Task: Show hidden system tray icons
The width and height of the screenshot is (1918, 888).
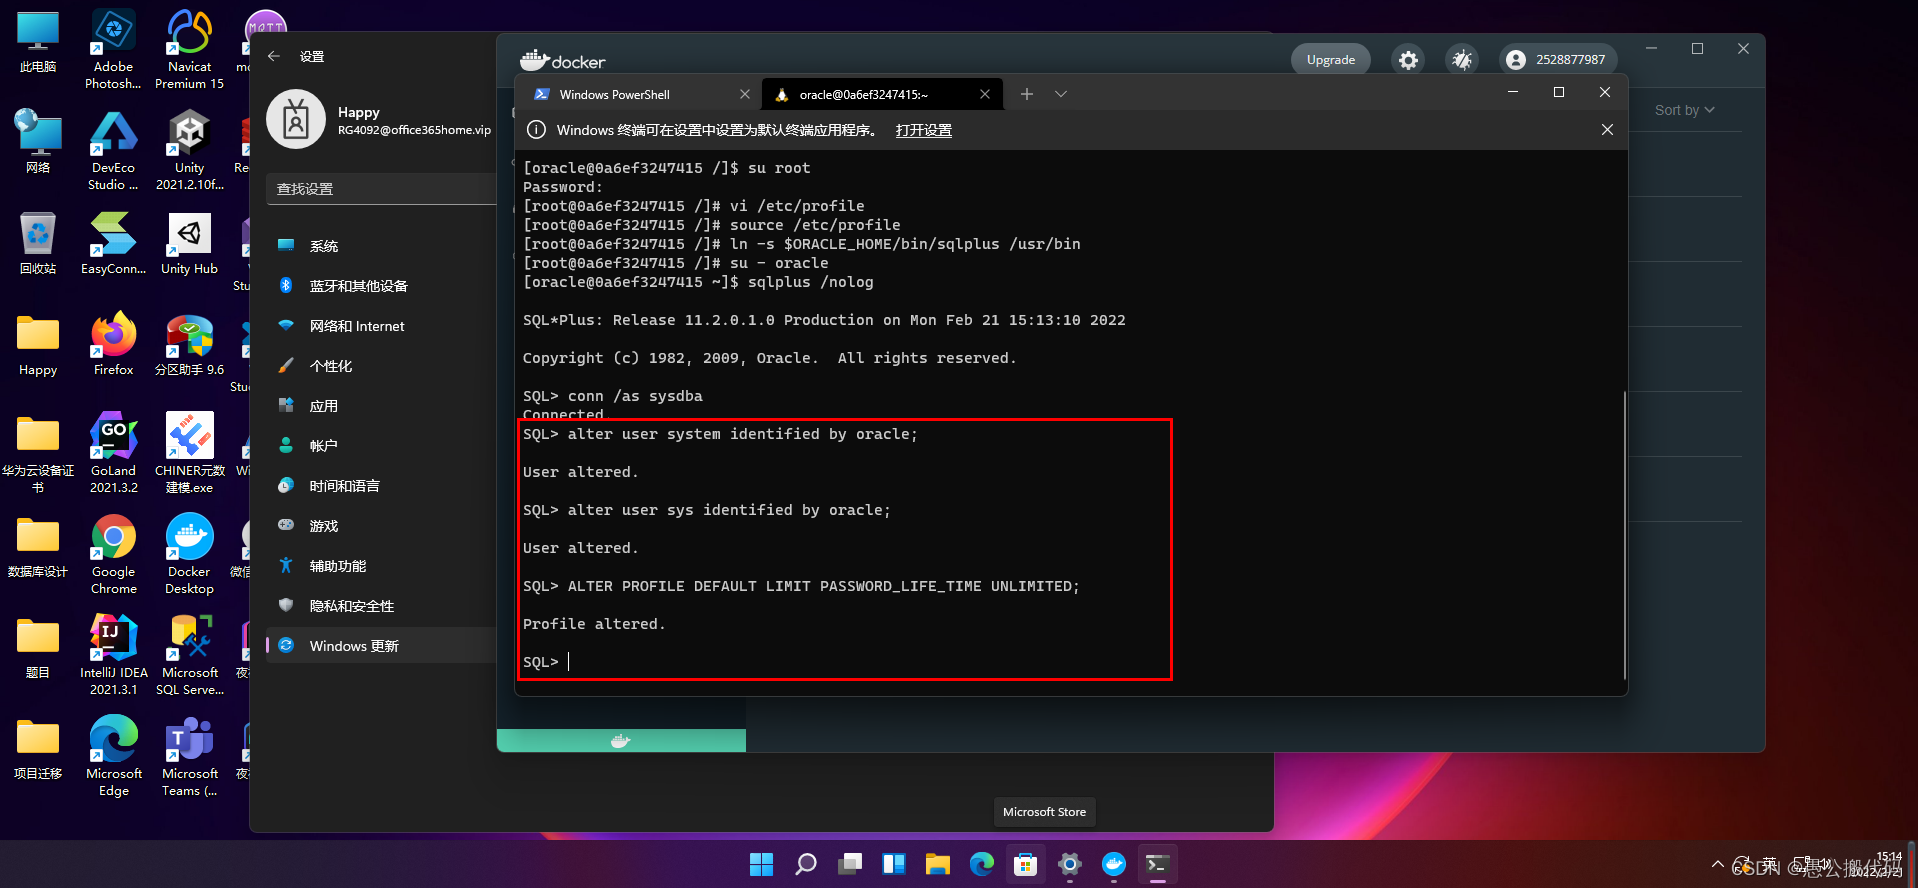Action: (1718, 864)
